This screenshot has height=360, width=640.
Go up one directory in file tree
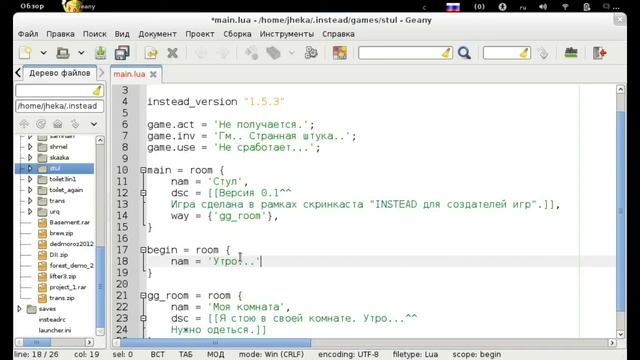click(x=24, y=124)
